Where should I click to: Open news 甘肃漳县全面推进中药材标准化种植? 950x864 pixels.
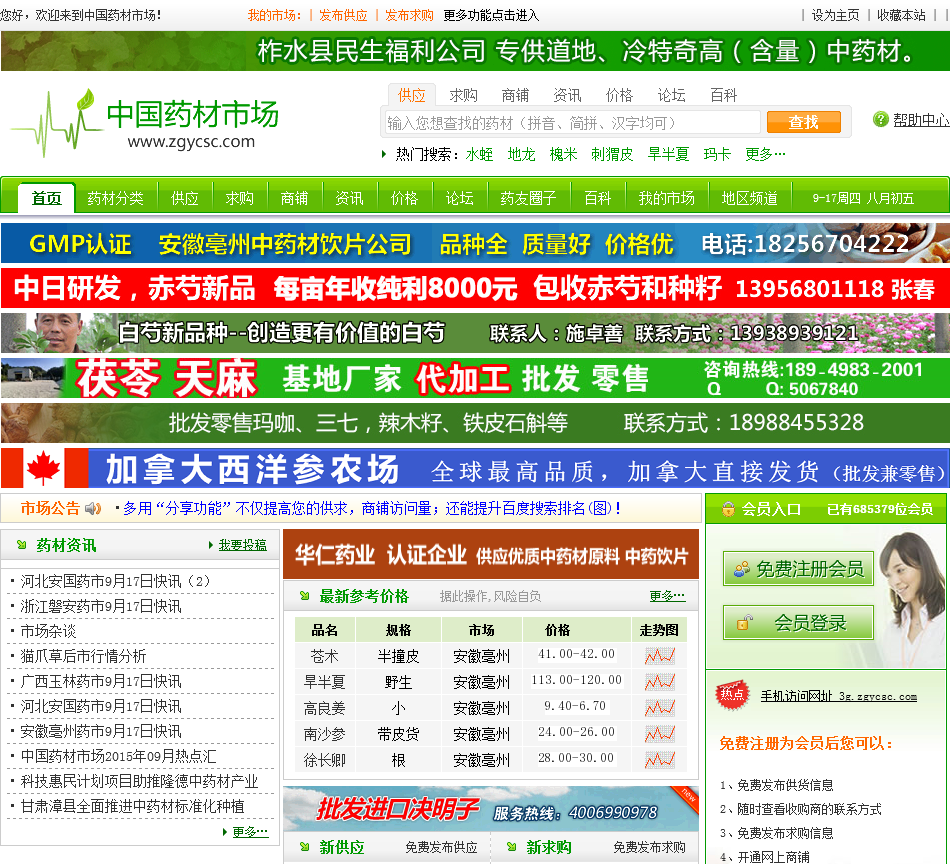133,806
